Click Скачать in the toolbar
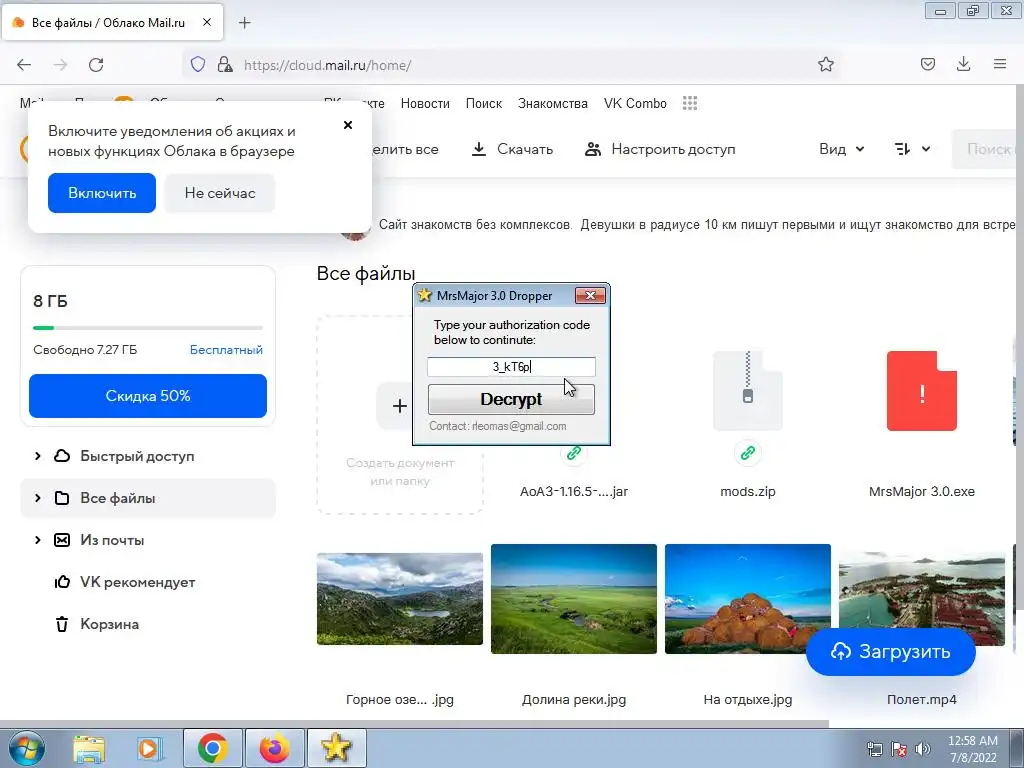 pos(512,149)
